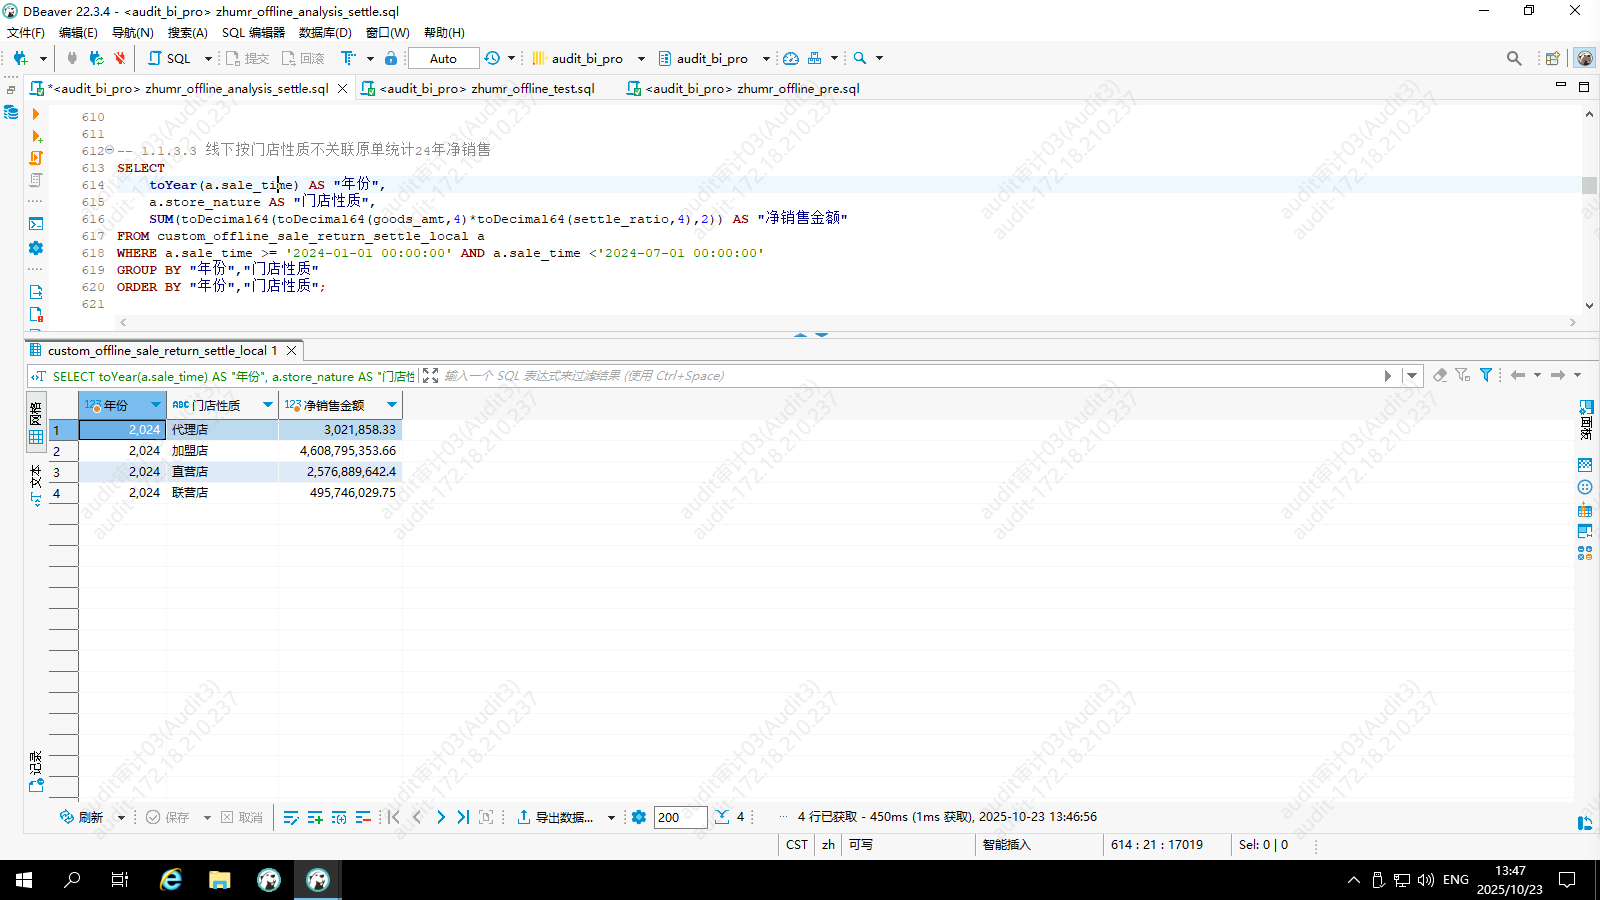The width and height of the screenshot is (1600, 900).
Task: Click the transaction lock icon
Action: point(391,58)
